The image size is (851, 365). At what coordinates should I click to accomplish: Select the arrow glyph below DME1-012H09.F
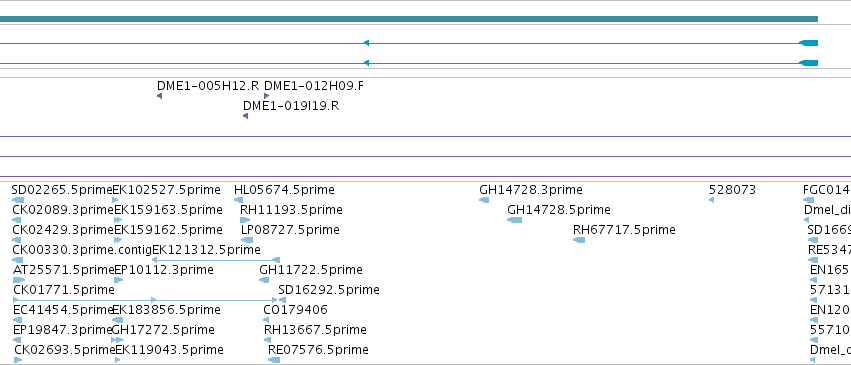click(x=266, y=96)
